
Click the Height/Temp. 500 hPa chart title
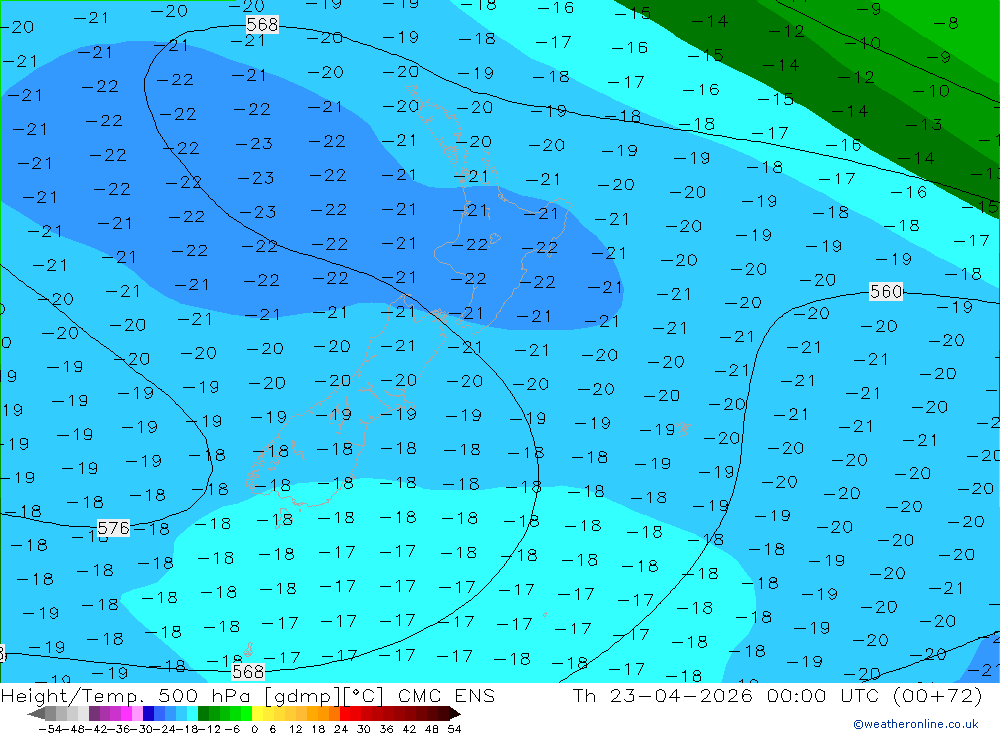click(x=247, y=695)
